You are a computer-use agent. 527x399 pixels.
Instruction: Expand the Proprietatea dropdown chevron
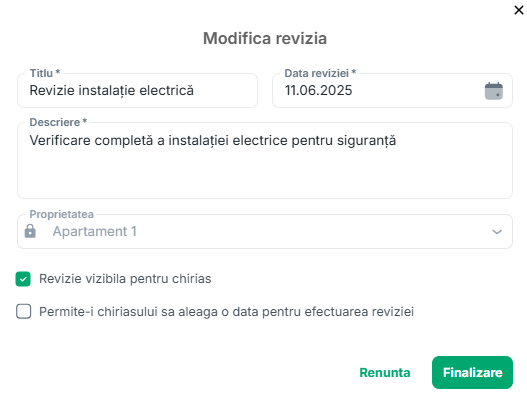(x=497, y=232)
